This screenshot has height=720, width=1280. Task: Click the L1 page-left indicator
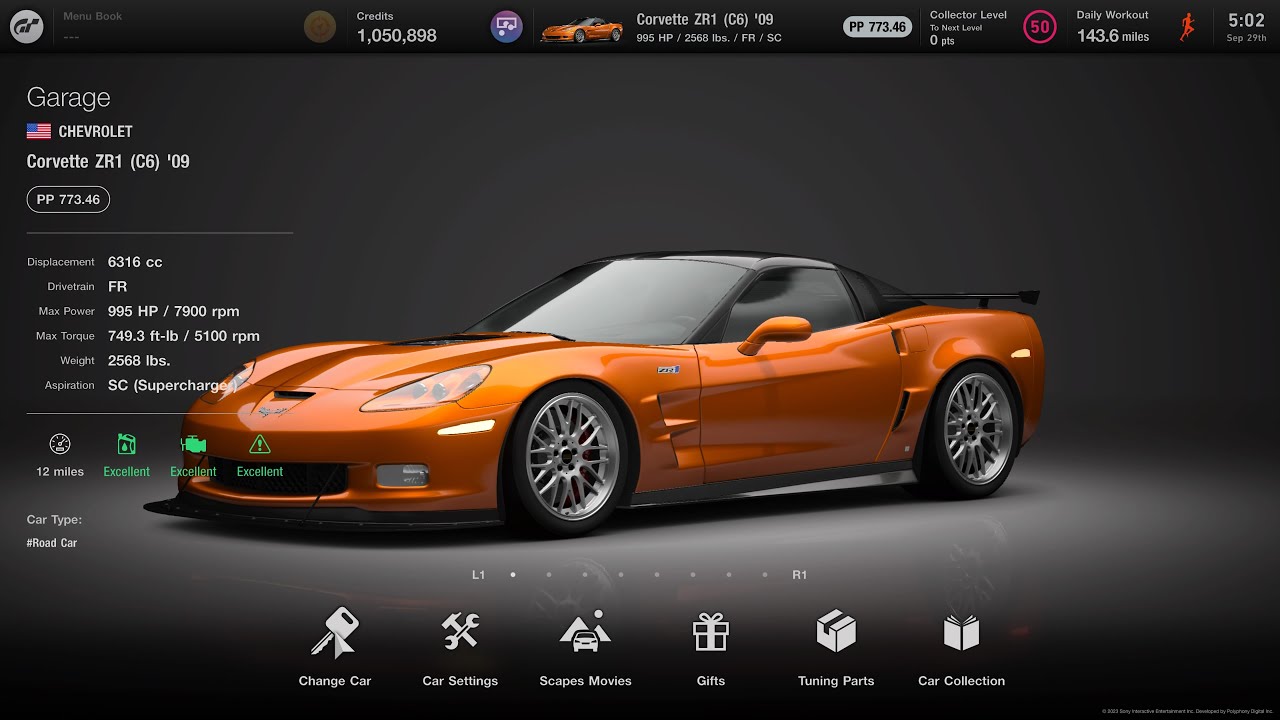(478, 575)
